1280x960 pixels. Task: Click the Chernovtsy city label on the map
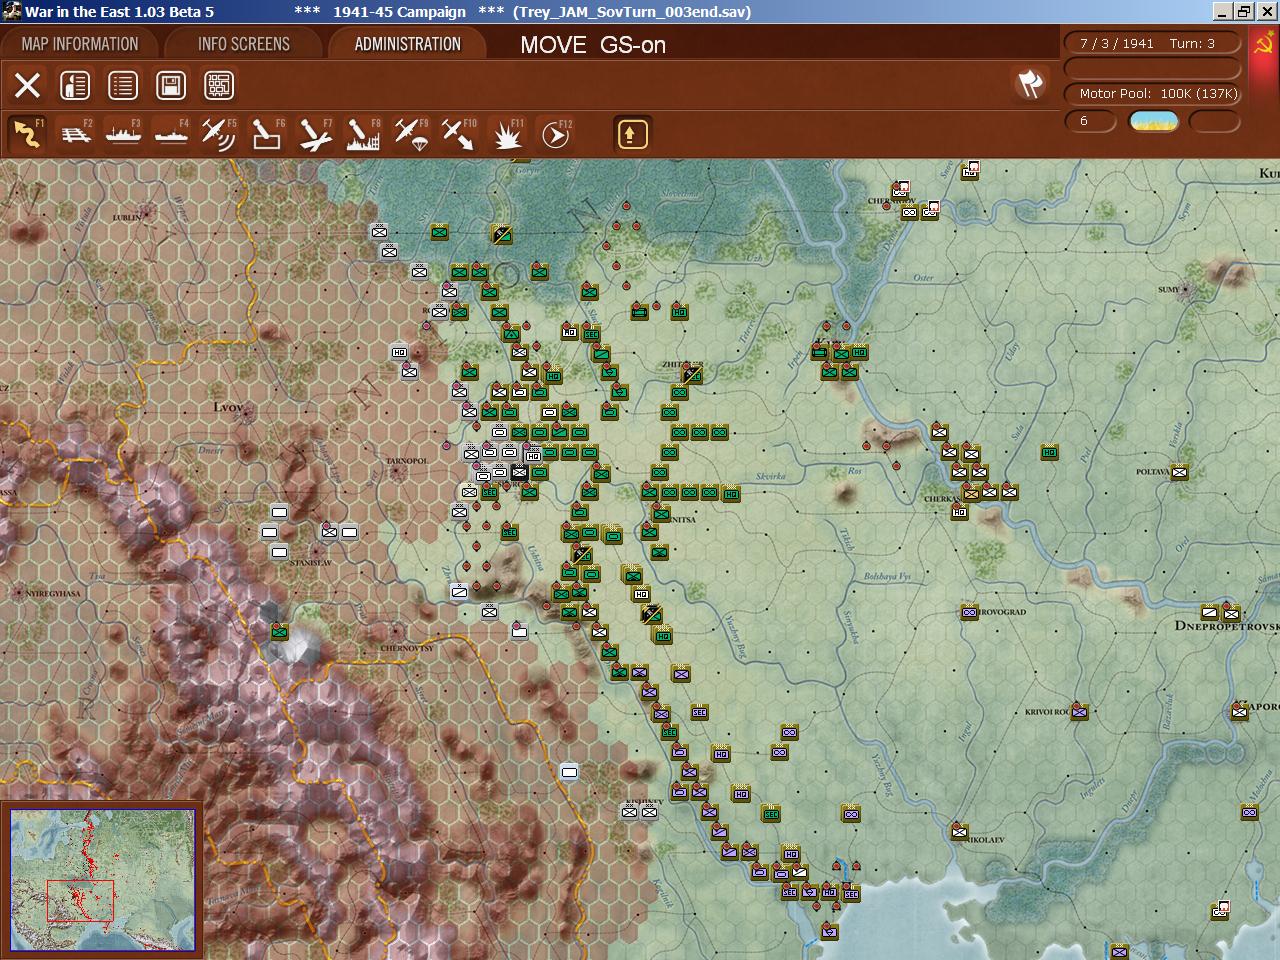pos(408,647)
